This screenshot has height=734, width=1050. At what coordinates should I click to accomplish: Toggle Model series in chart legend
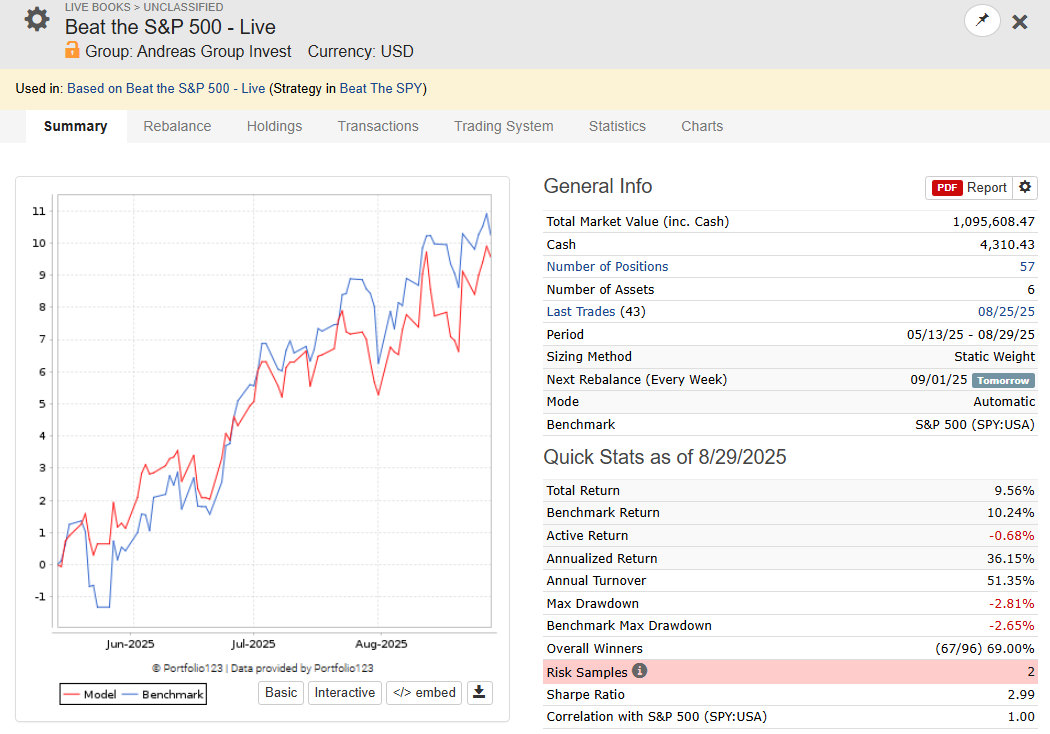90,694
